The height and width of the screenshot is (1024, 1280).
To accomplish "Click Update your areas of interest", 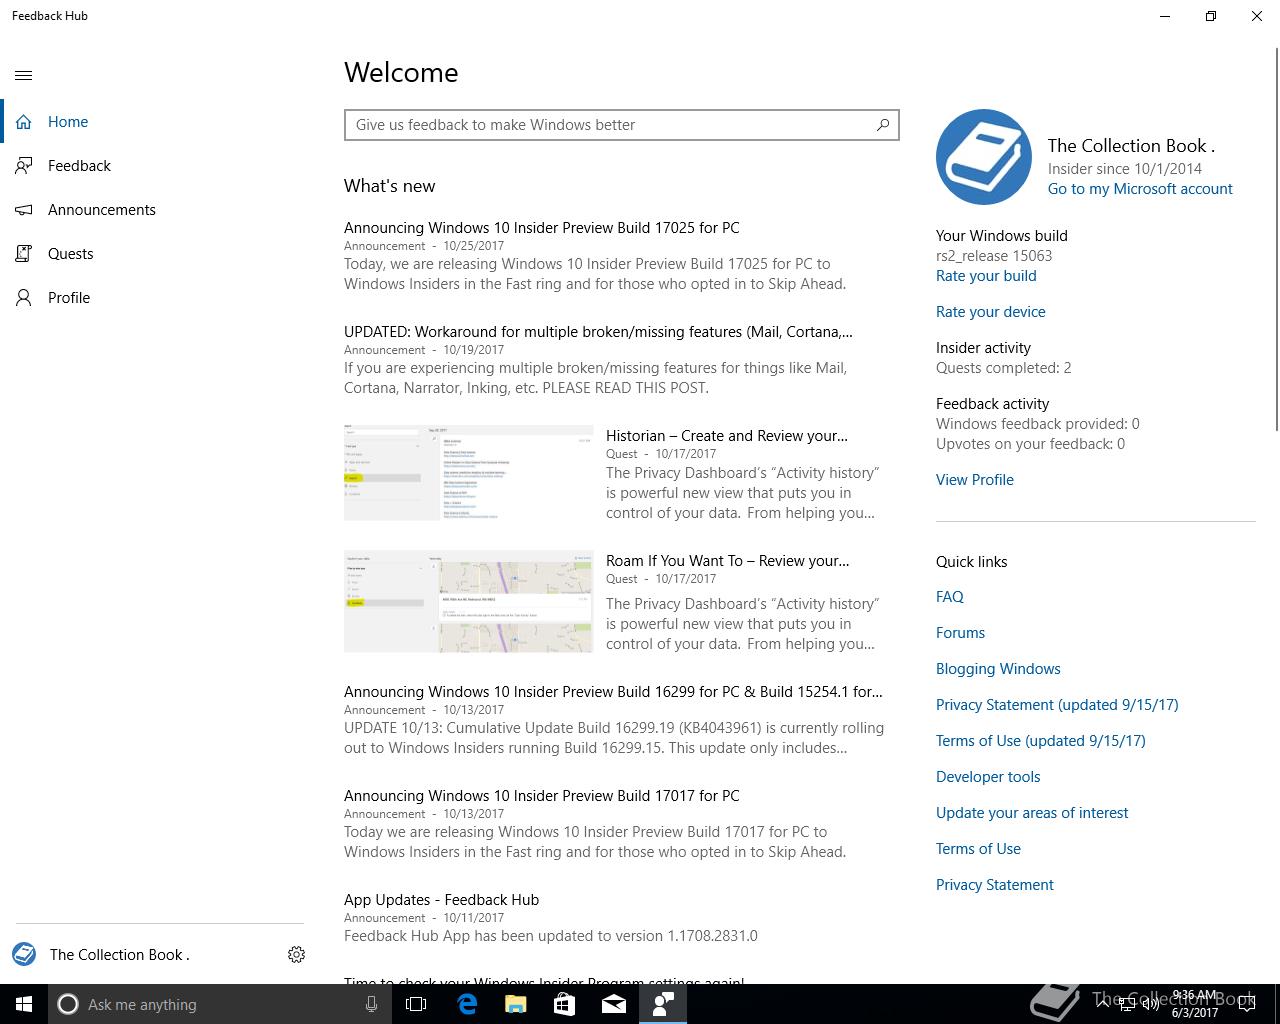I will point(1032,813).
